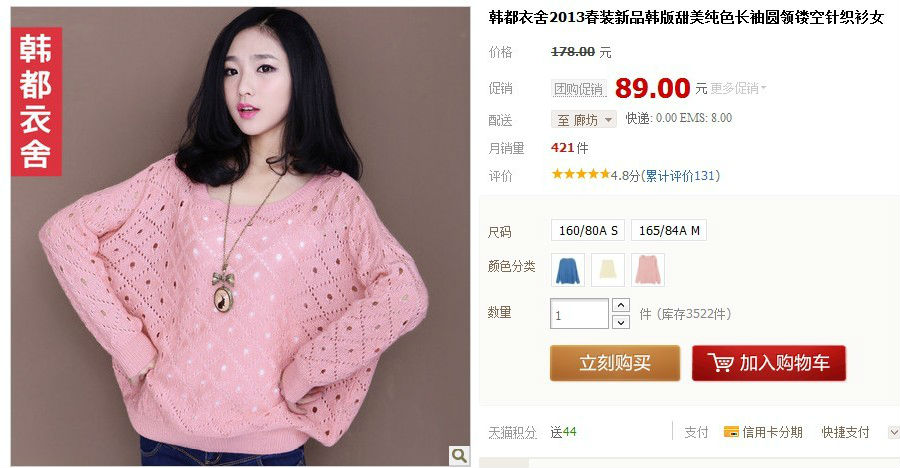Click the credit card installment icon
The height and width of the screenshot is (468, 900).
coord(731,432)
